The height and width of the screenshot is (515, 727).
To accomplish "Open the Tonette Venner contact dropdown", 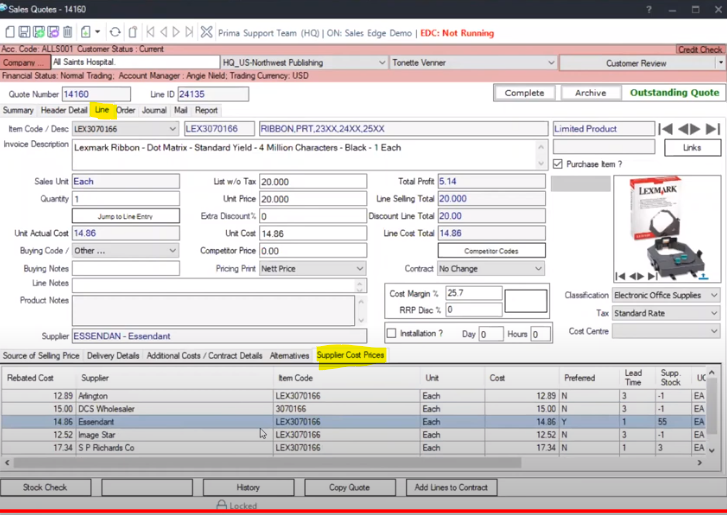I will point(551,63).
